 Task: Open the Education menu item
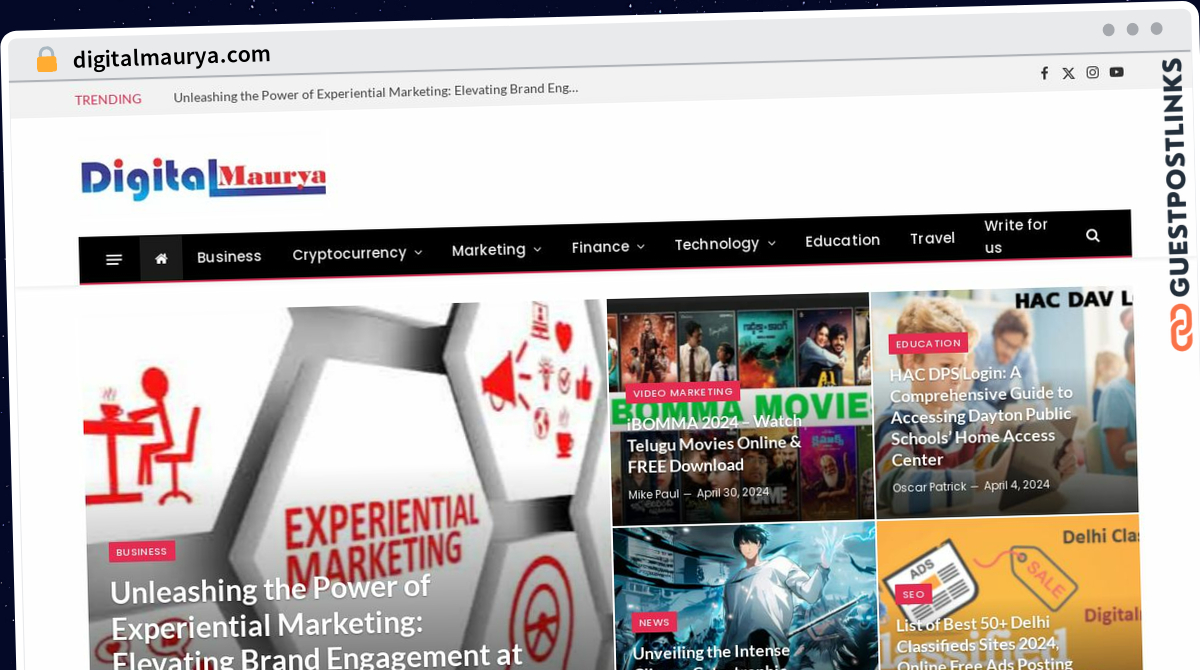pos(842,241)
